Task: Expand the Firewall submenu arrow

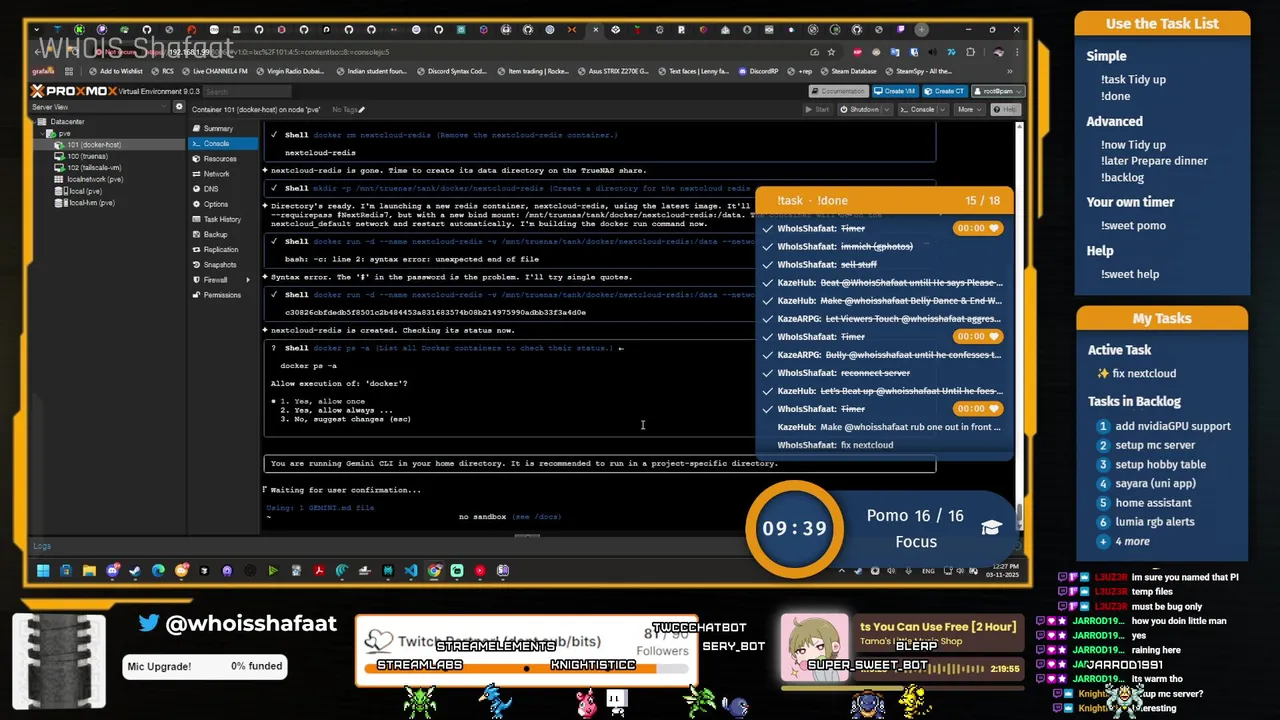Action: coord(248,280)
